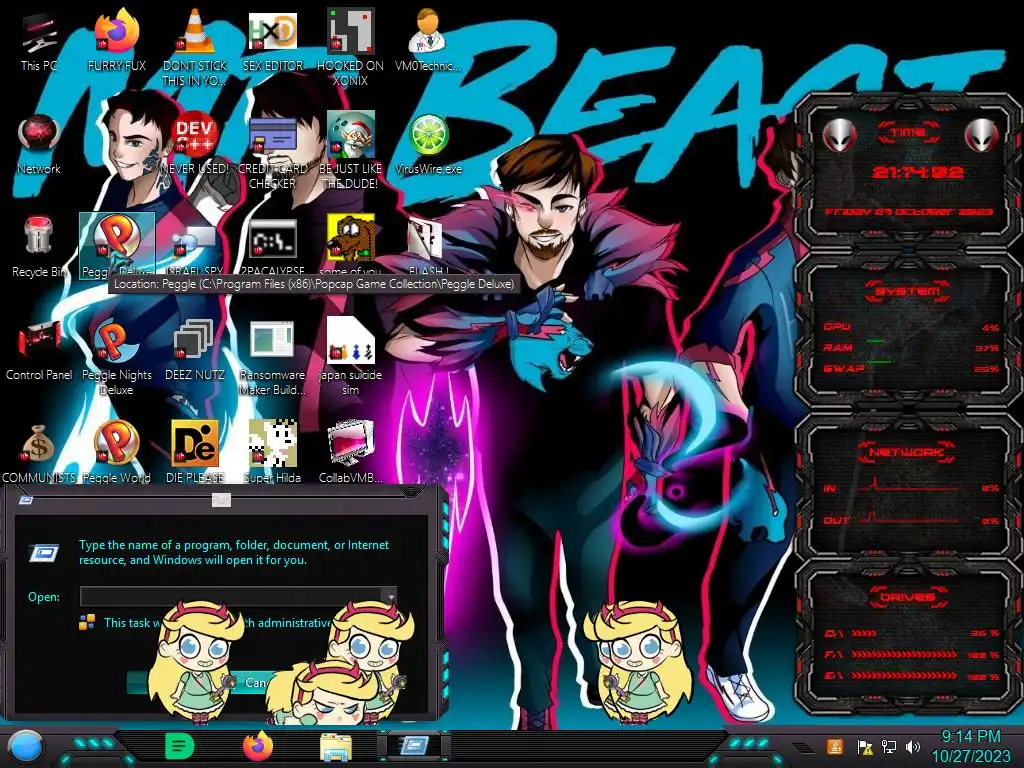The image size is (1024, 768).
Task: Click the orange tray application icon
Action: [x=835, y=746]
